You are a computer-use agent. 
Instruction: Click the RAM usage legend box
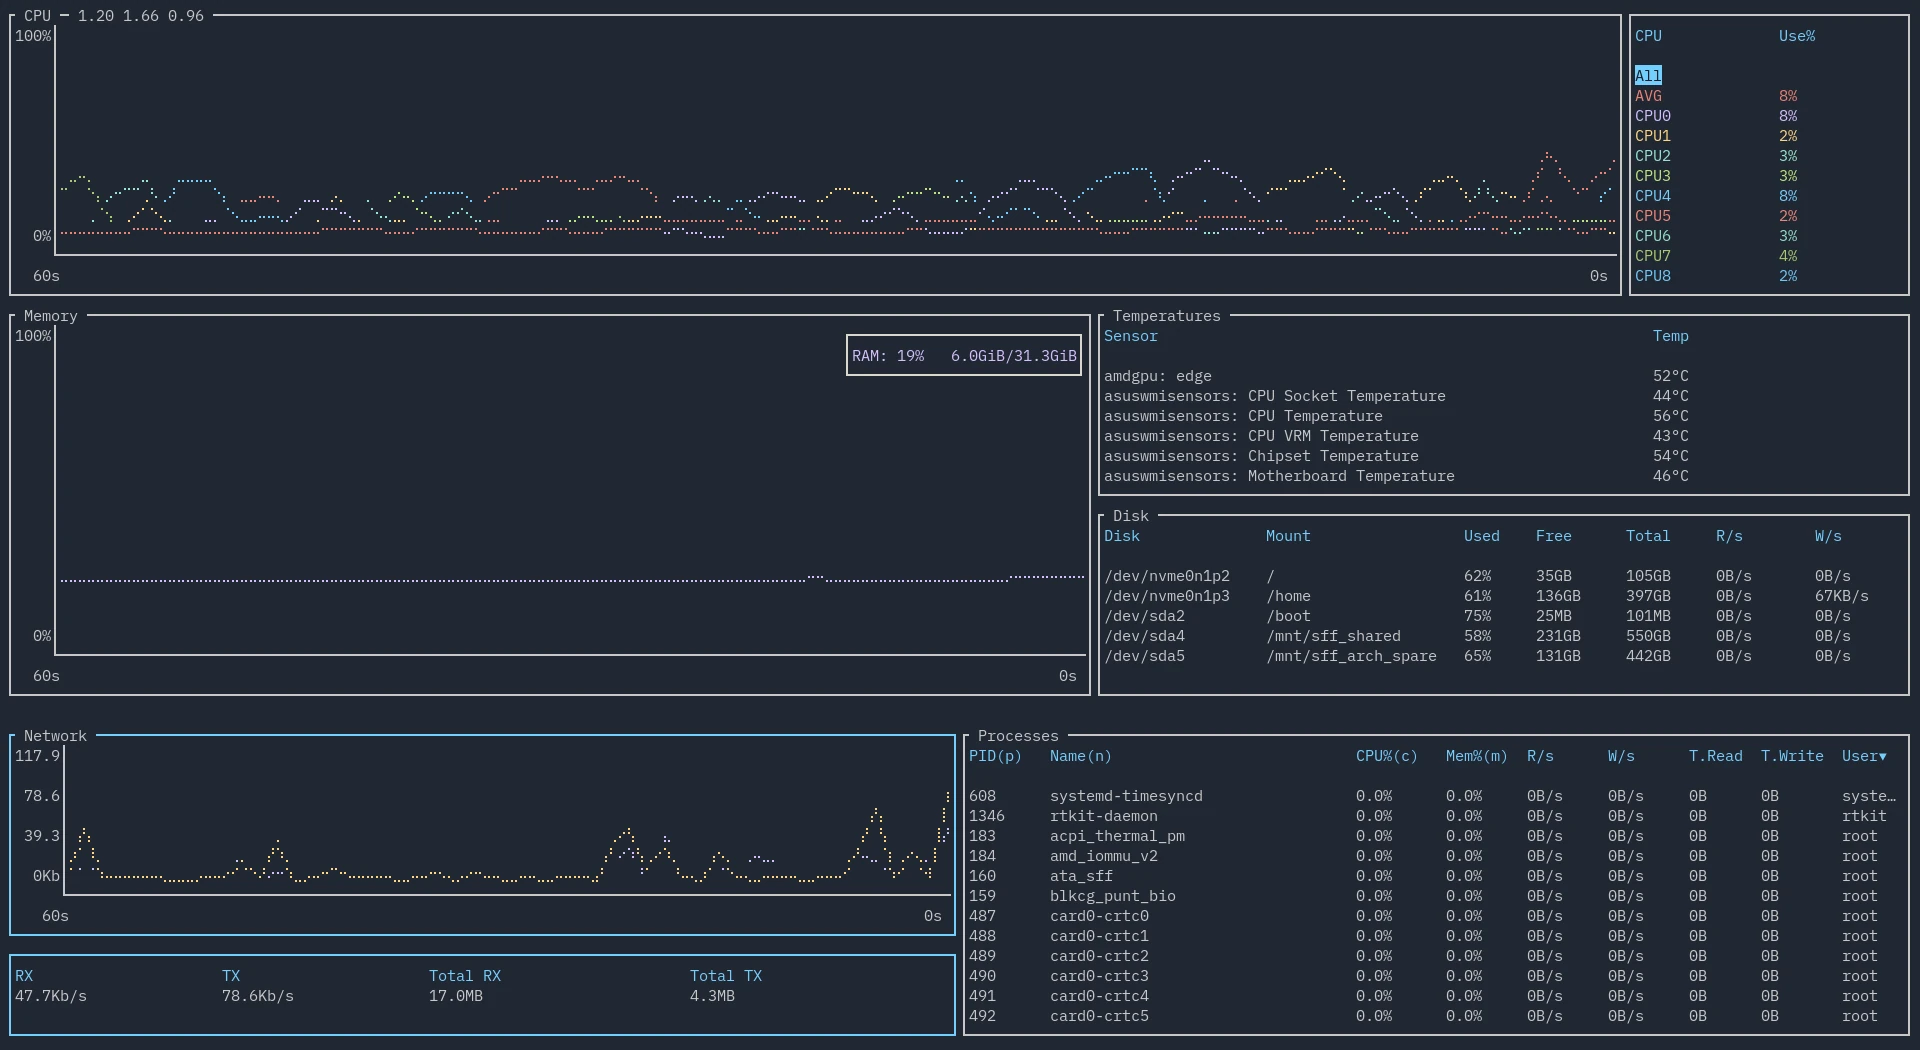[964, 356]
